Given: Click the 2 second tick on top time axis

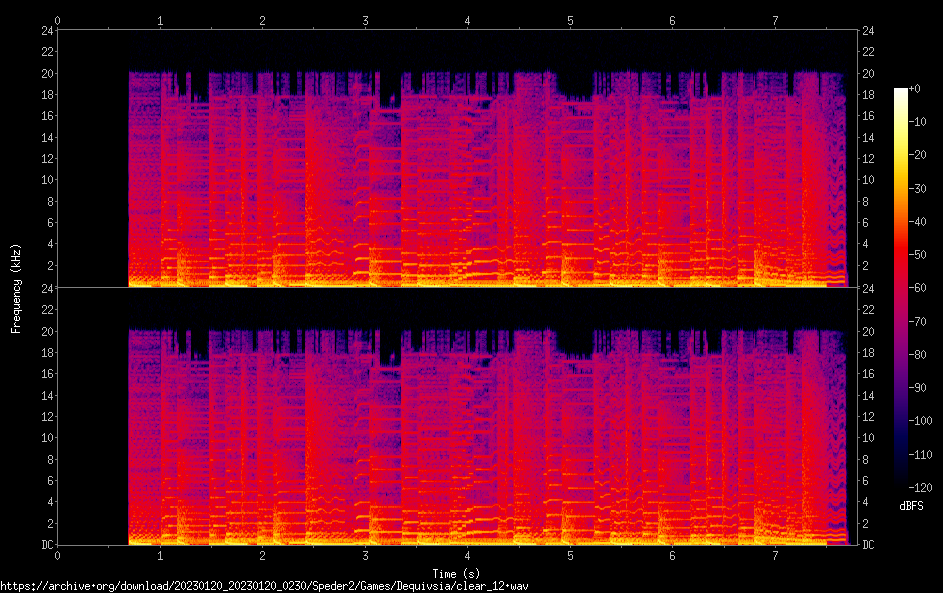Looking at the screenshot, I should 262,20.
